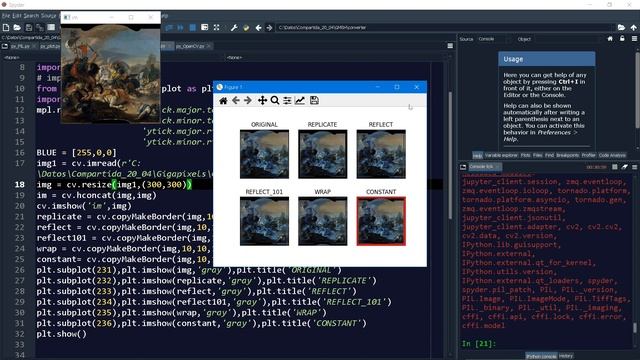Viewport: 640px width, 360px height.
Task: Open the Profiler pane tab
Action: (x=588, y=155)
